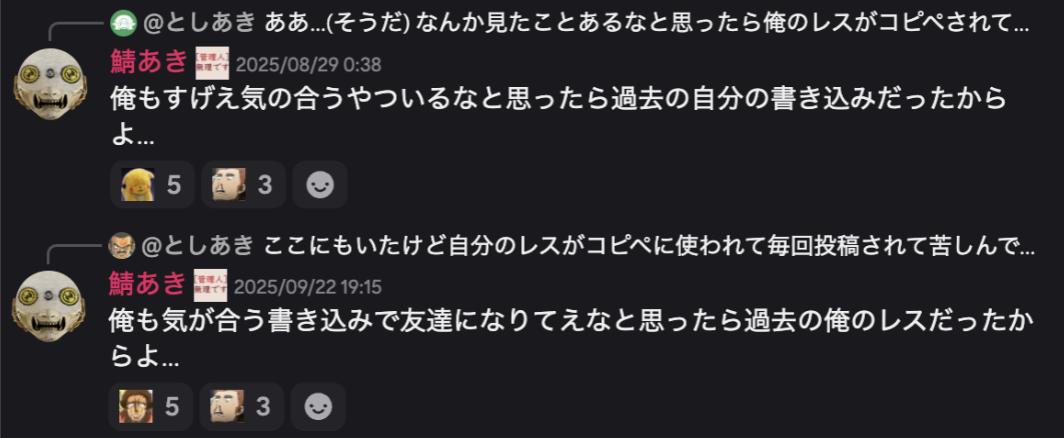The width and height of the screenshot is (1064, 438).
Task: Click the @としあき mention in the first reply
Action: coord(198,22)
